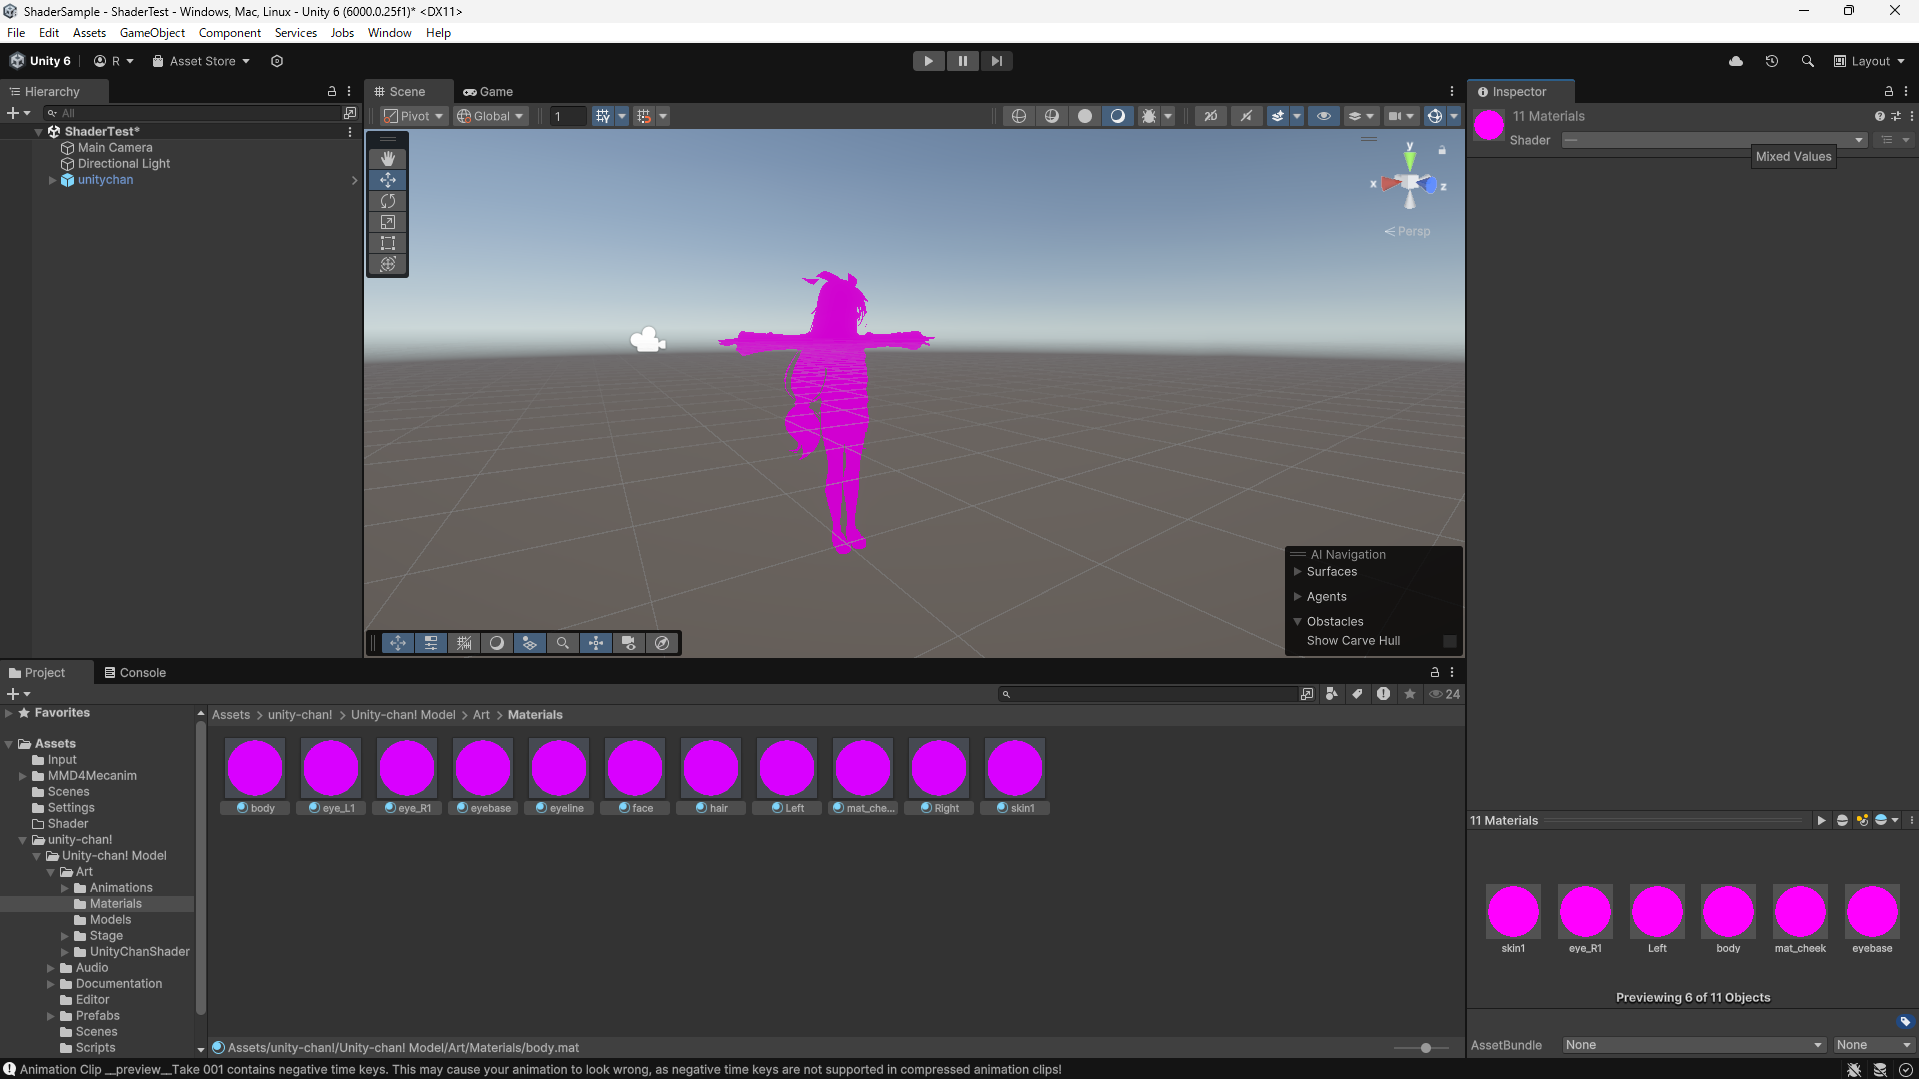The height and width of the screenshot is (1079, 1919).
Task: Open the Shader dropdown in Inspector
Action: click(x=1713, y=140)
